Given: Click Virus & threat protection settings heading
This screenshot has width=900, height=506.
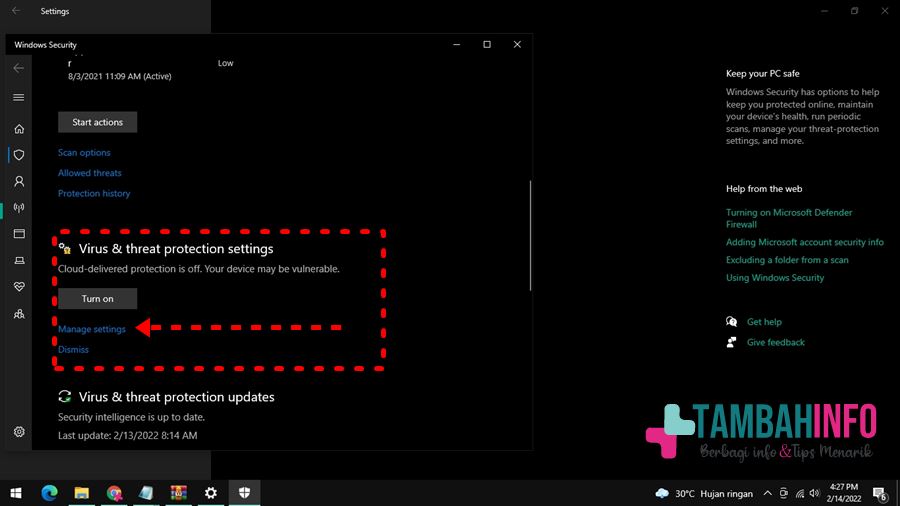Looking at the screenshot, I should click(x=176, y=249).
